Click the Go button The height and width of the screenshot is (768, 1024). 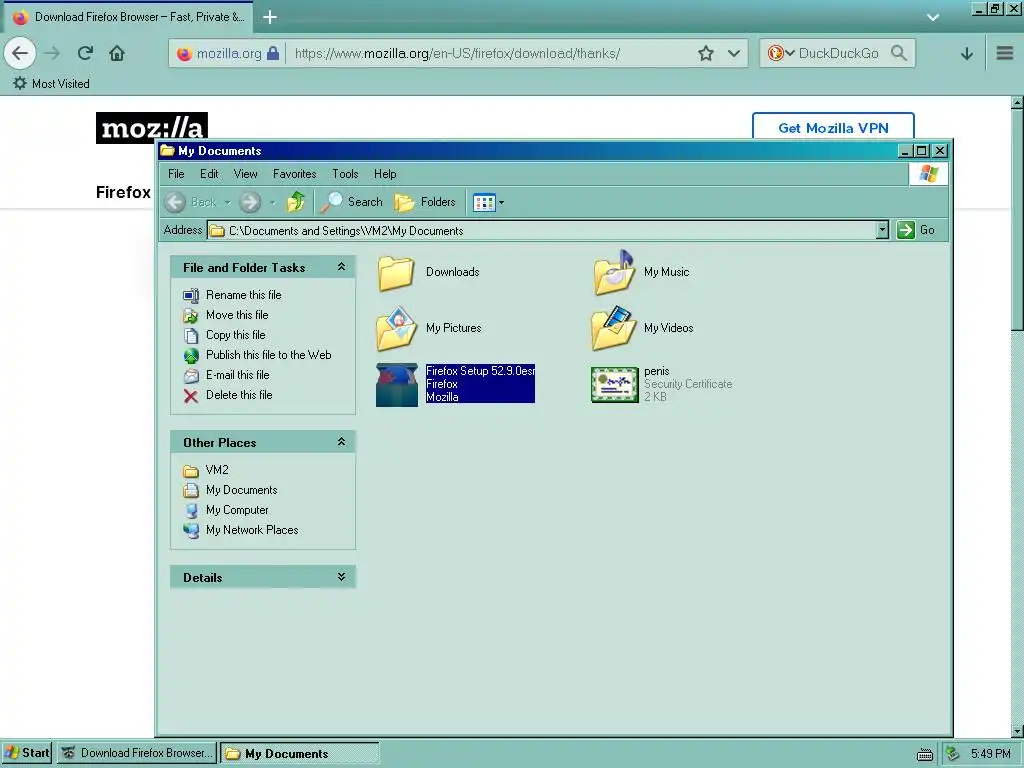pos(916,230)
